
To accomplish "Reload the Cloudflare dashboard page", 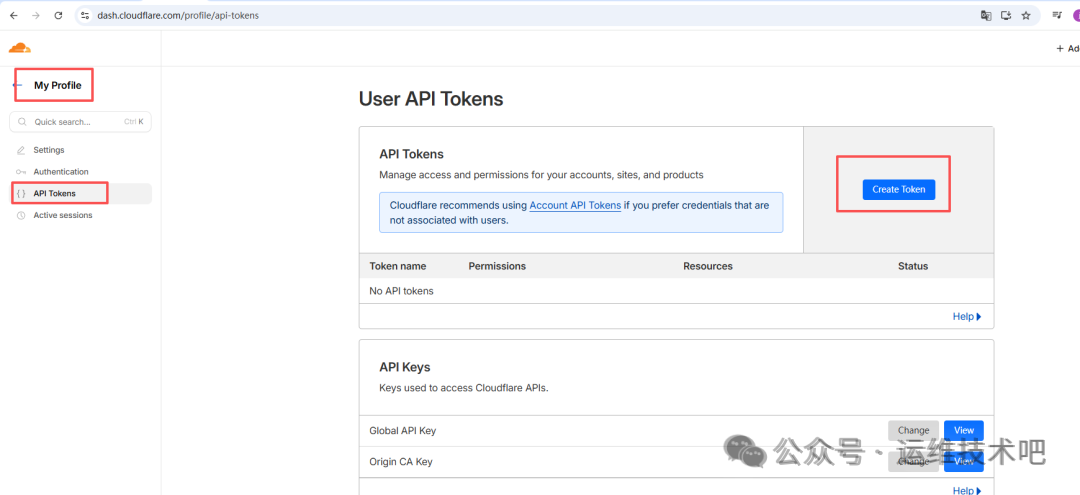I will pos(59,15).
